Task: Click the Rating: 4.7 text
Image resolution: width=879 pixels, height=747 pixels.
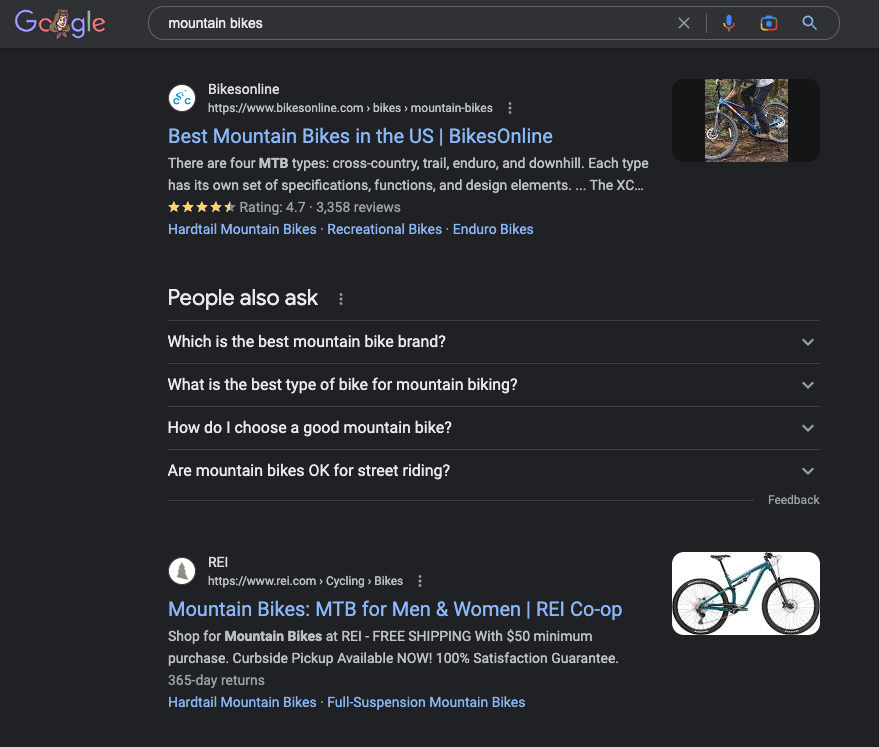Action: (x=272, y=207)
